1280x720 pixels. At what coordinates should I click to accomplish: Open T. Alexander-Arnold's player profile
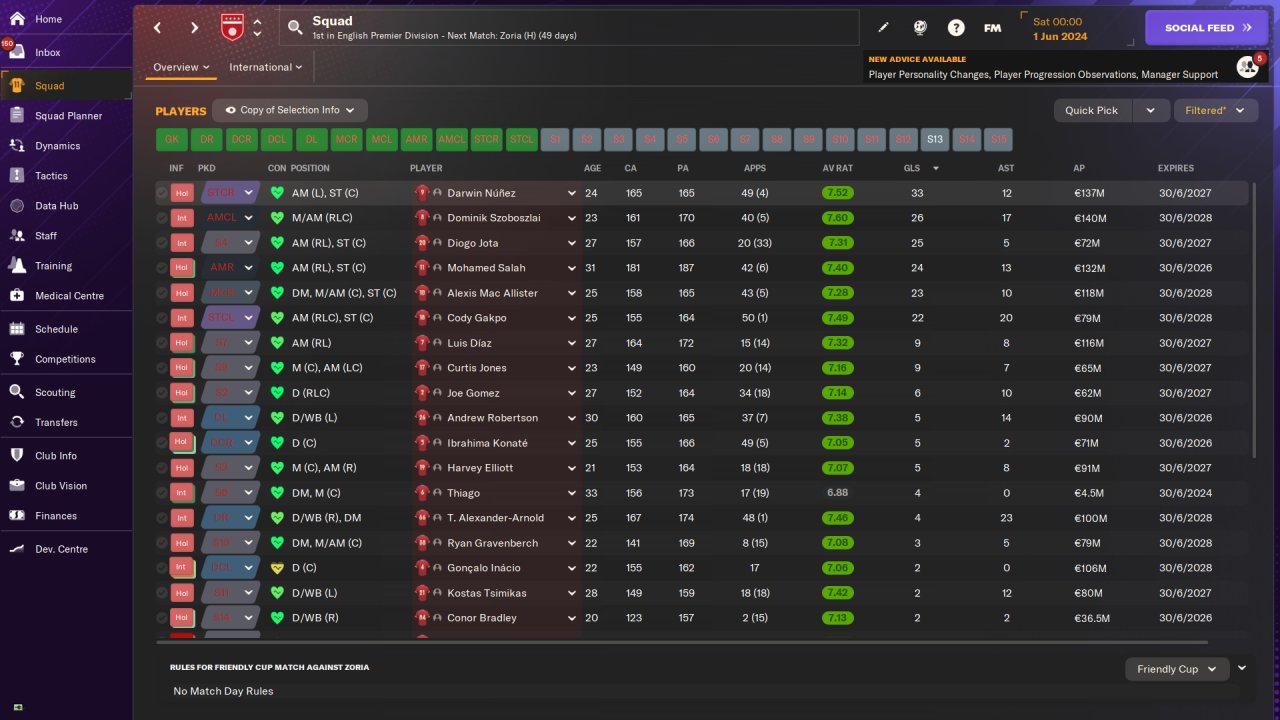click(x=495, y=518)
